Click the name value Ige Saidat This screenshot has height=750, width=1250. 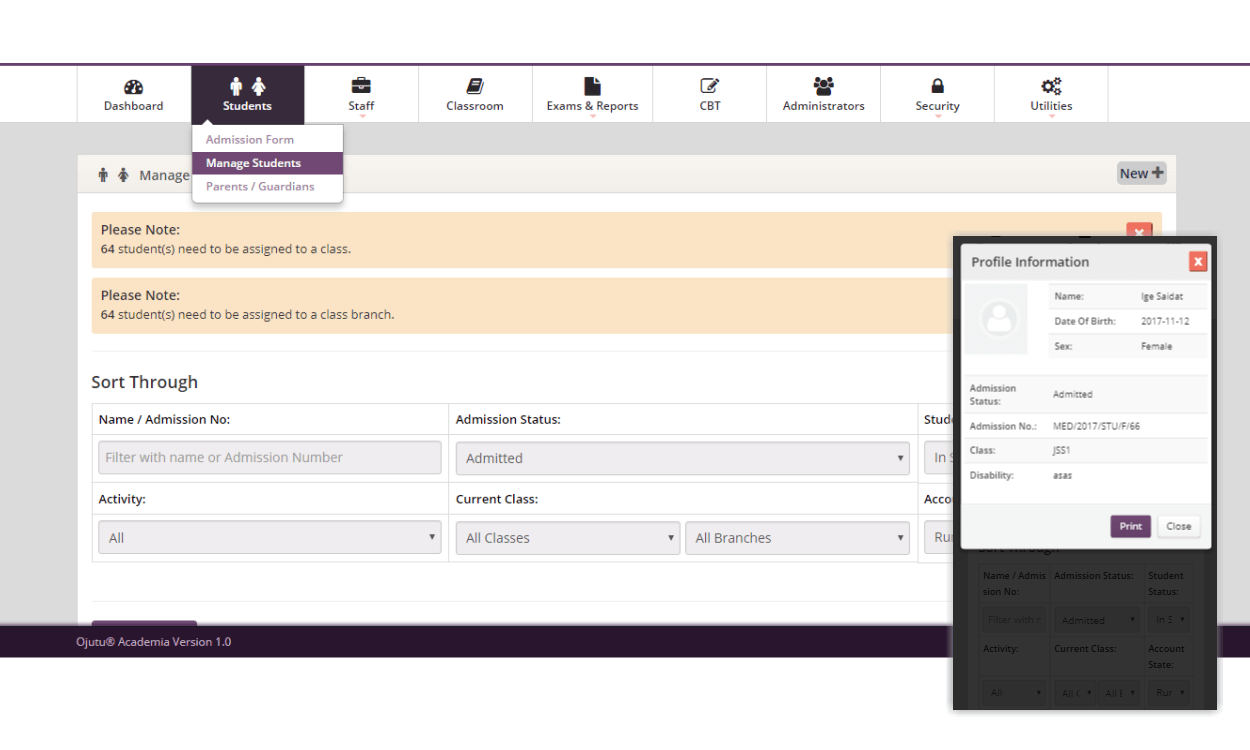pos(1162,297)
